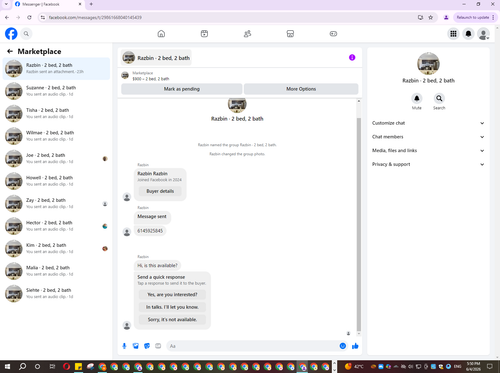
Task: Open Siehte - 2 bed, 2 bath chat
Action: (x=56, y=293)
